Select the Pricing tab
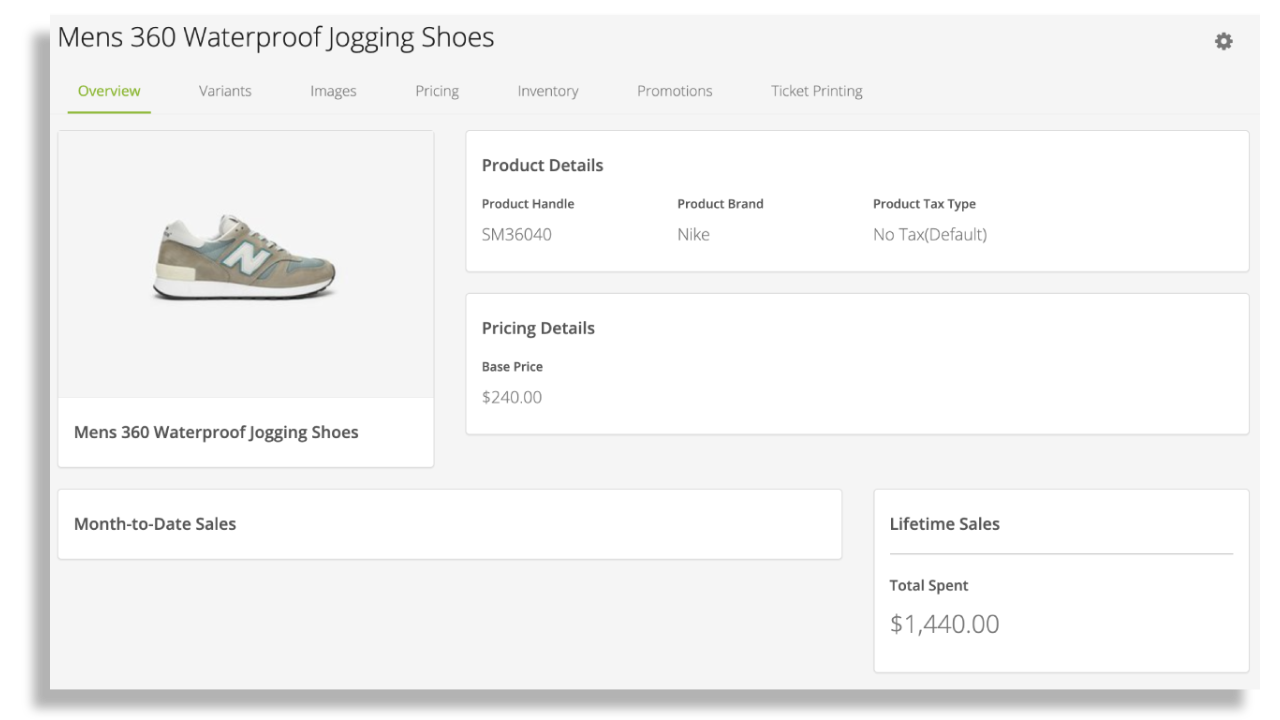Viewport: 1280px width, 720px height. (437, 91)
